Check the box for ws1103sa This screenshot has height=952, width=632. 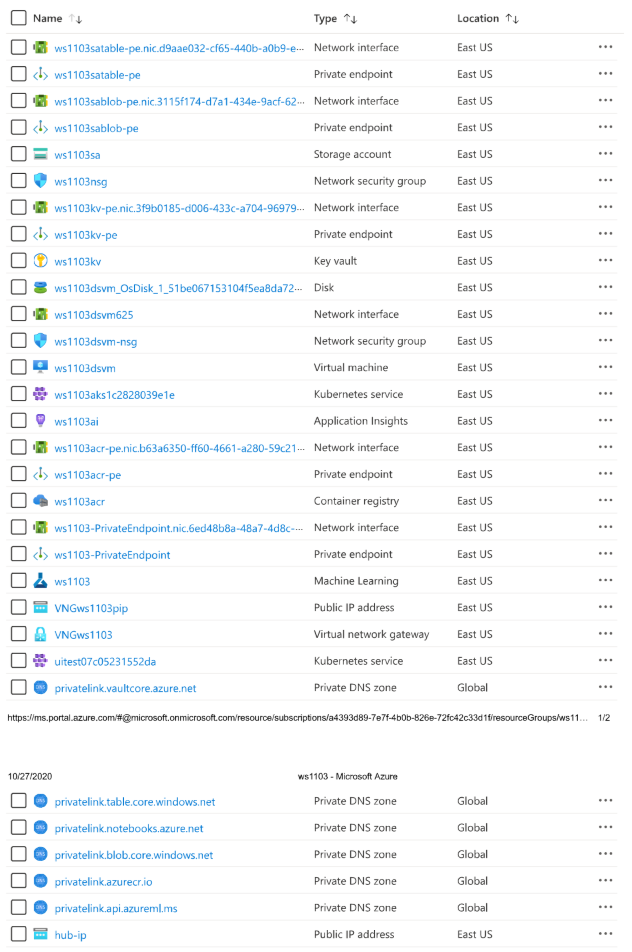(x=19, y=154)
